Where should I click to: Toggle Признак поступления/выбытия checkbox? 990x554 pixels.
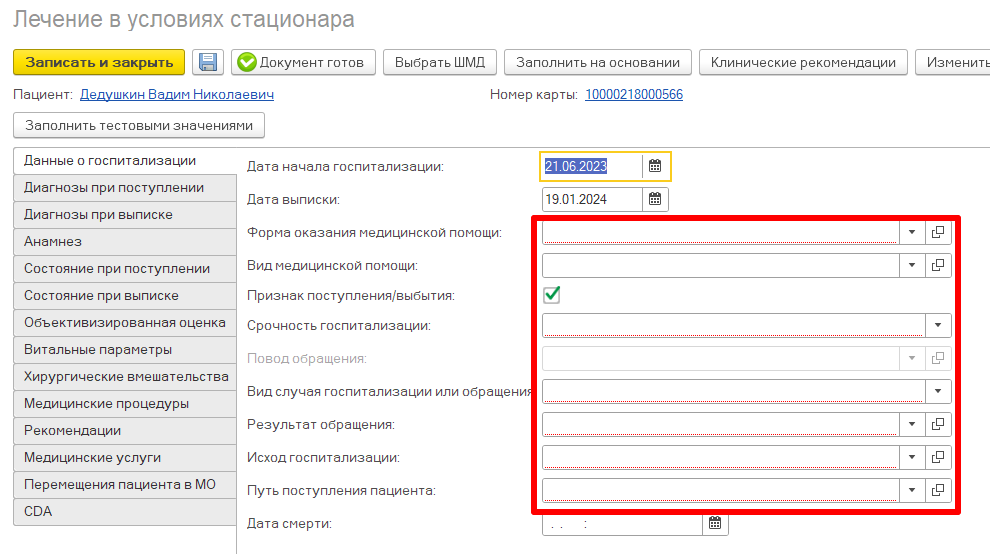551,295
